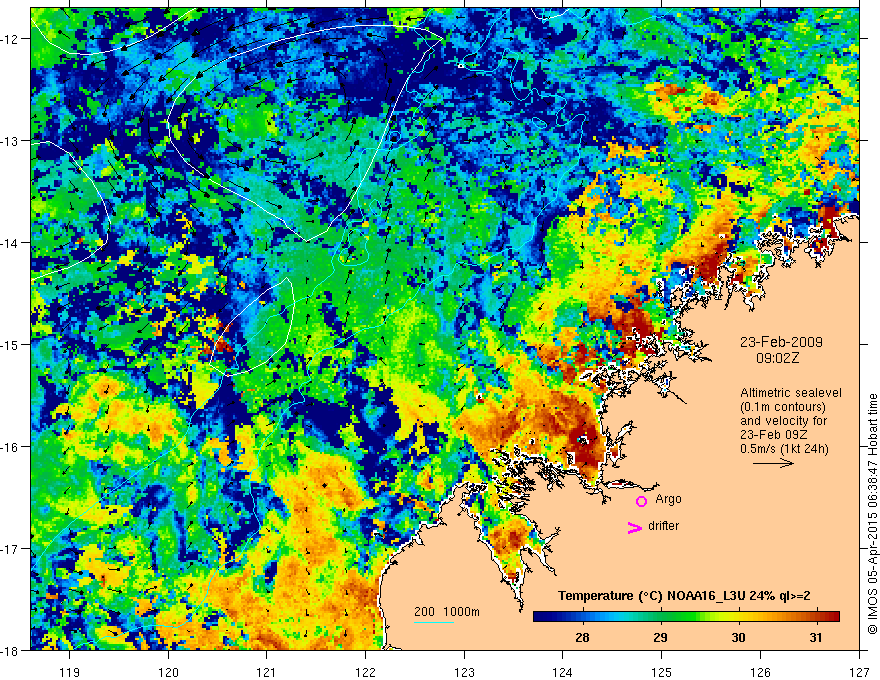This screenshot has height=680, width=880.
Task: Click the color bar value 28
Action: pos(583,637)
